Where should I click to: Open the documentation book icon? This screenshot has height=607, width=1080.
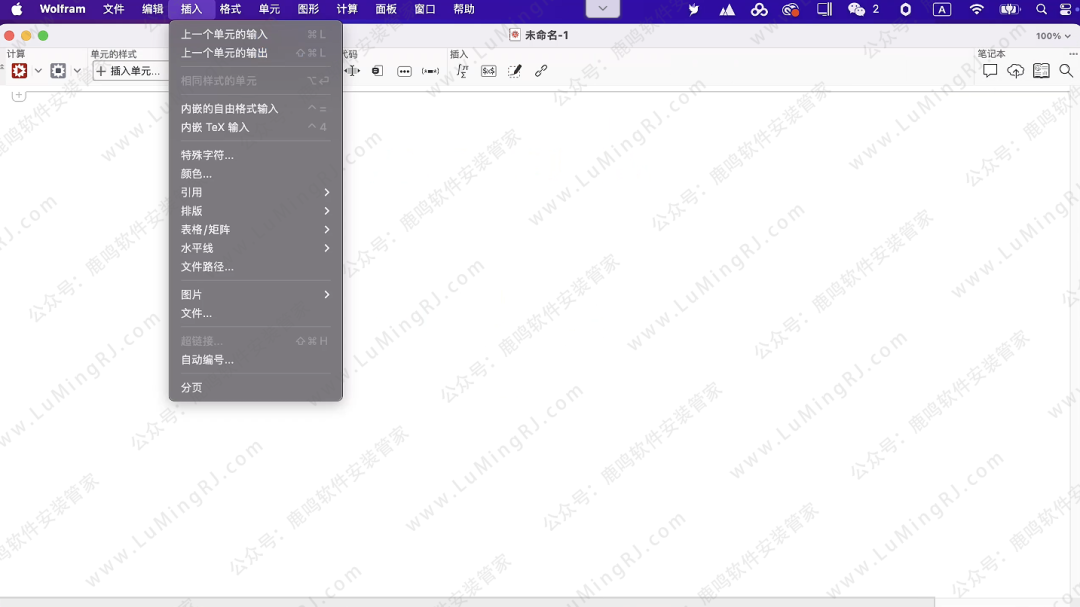click(x=1041, y=71)
